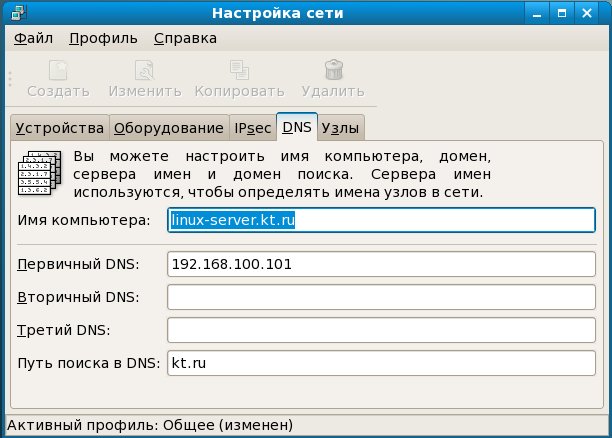Select the DNS tab
Image resolution: width=612 pixels, height=438 pixels.
[x=297, y=127]
